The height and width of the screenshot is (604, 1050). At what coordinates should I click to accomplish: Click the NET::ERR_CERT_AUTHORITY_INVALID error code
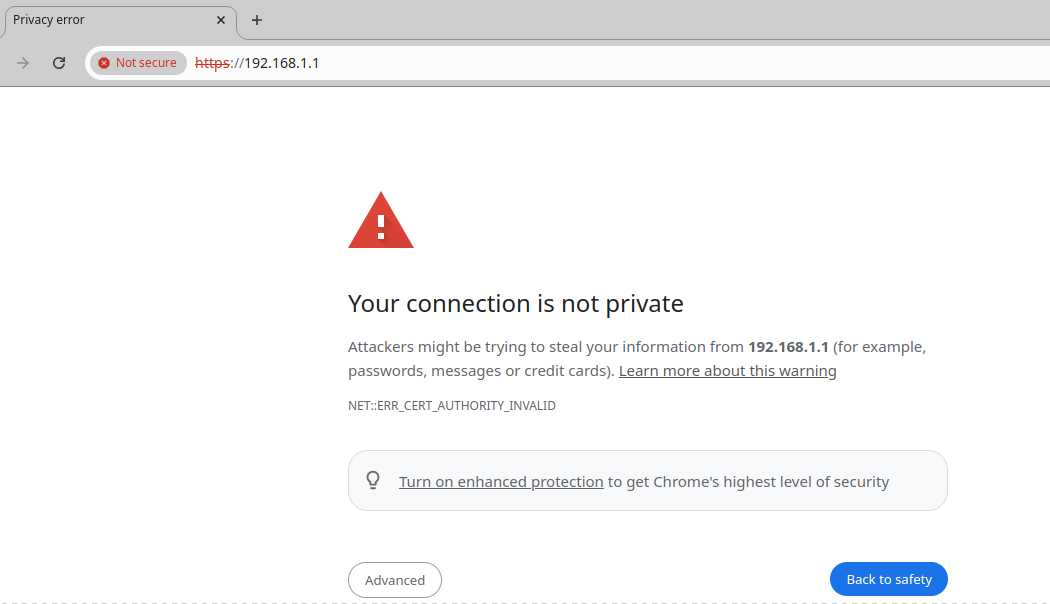(x=451, y=406)
